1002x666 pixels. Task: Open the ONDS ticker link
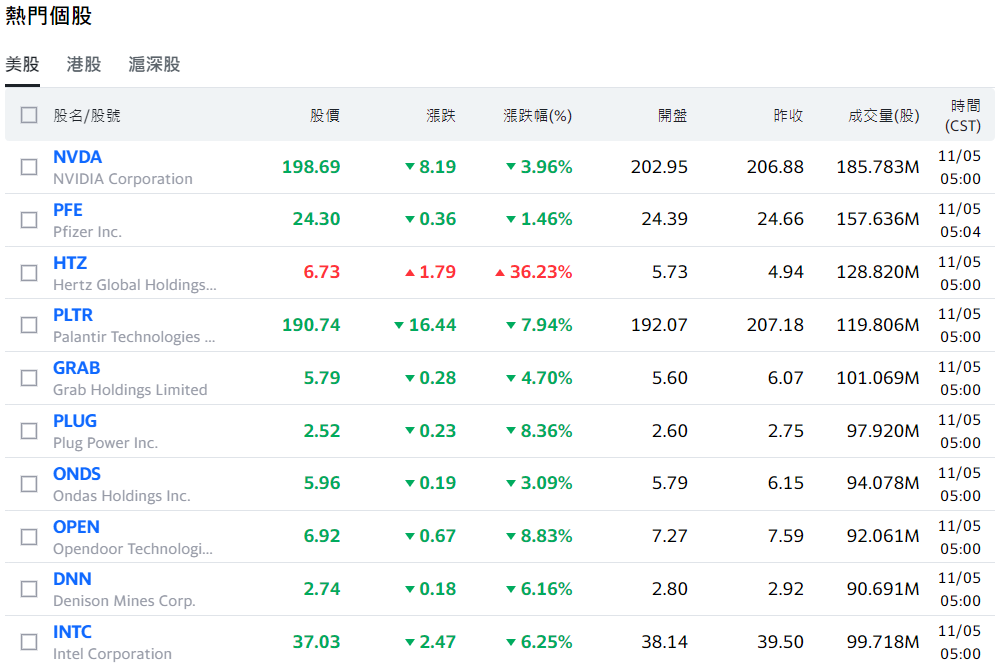[x=77, y=474]
